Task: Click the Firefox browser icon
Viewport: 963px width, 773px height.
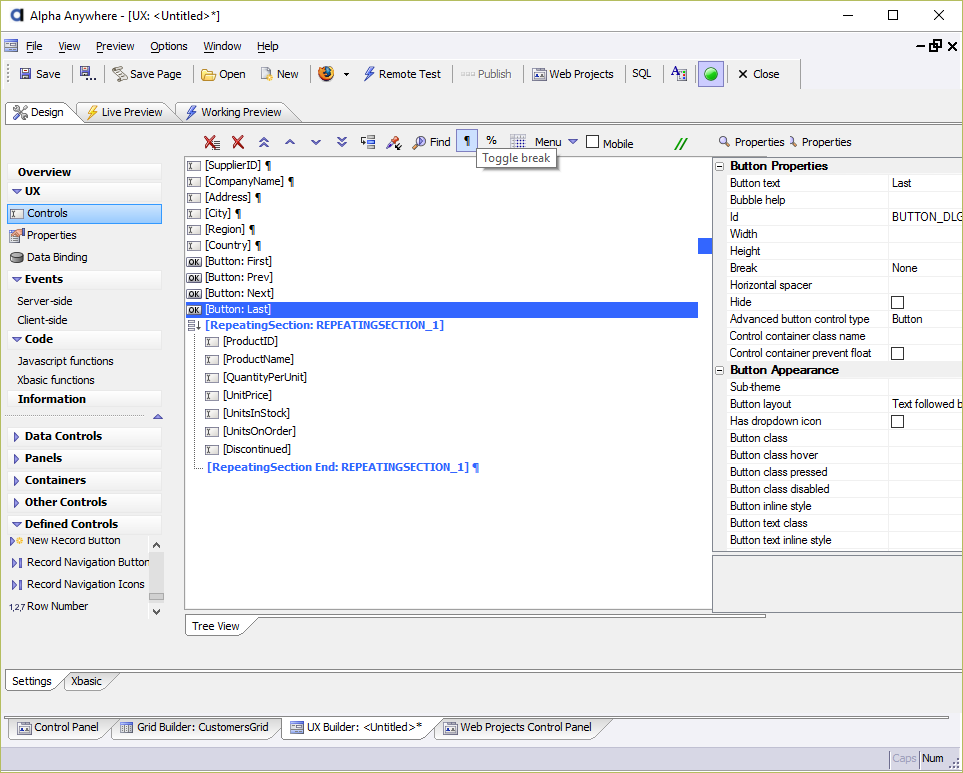Action: pos(326,74)
